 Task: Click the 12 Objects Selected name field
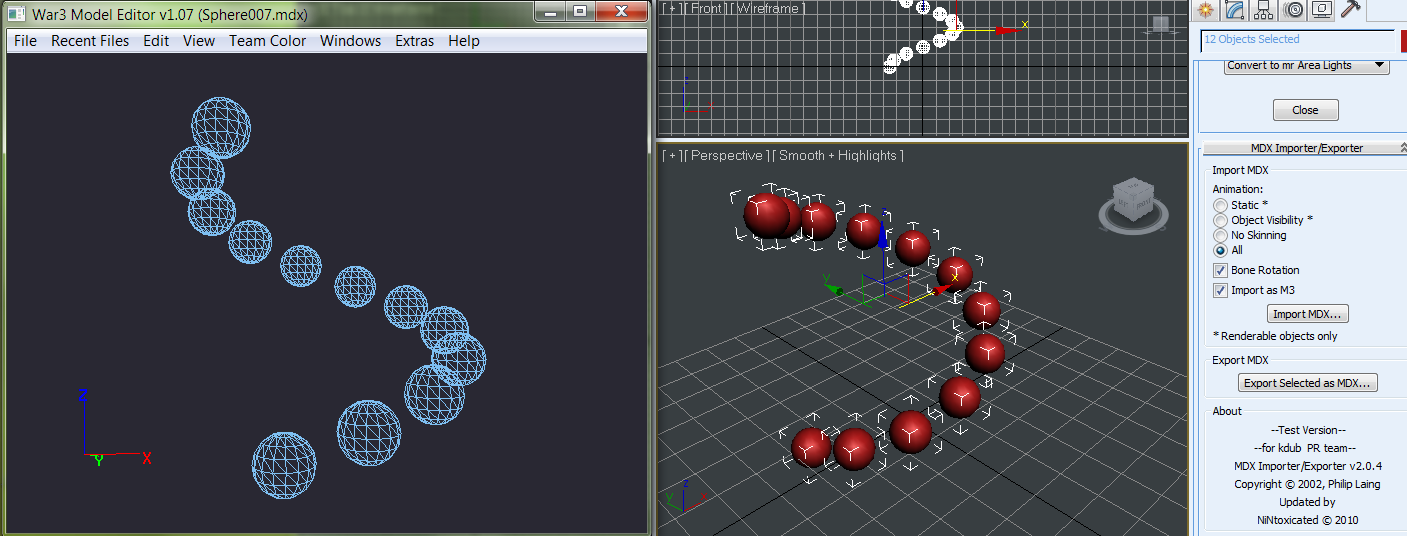[1297, 40]
